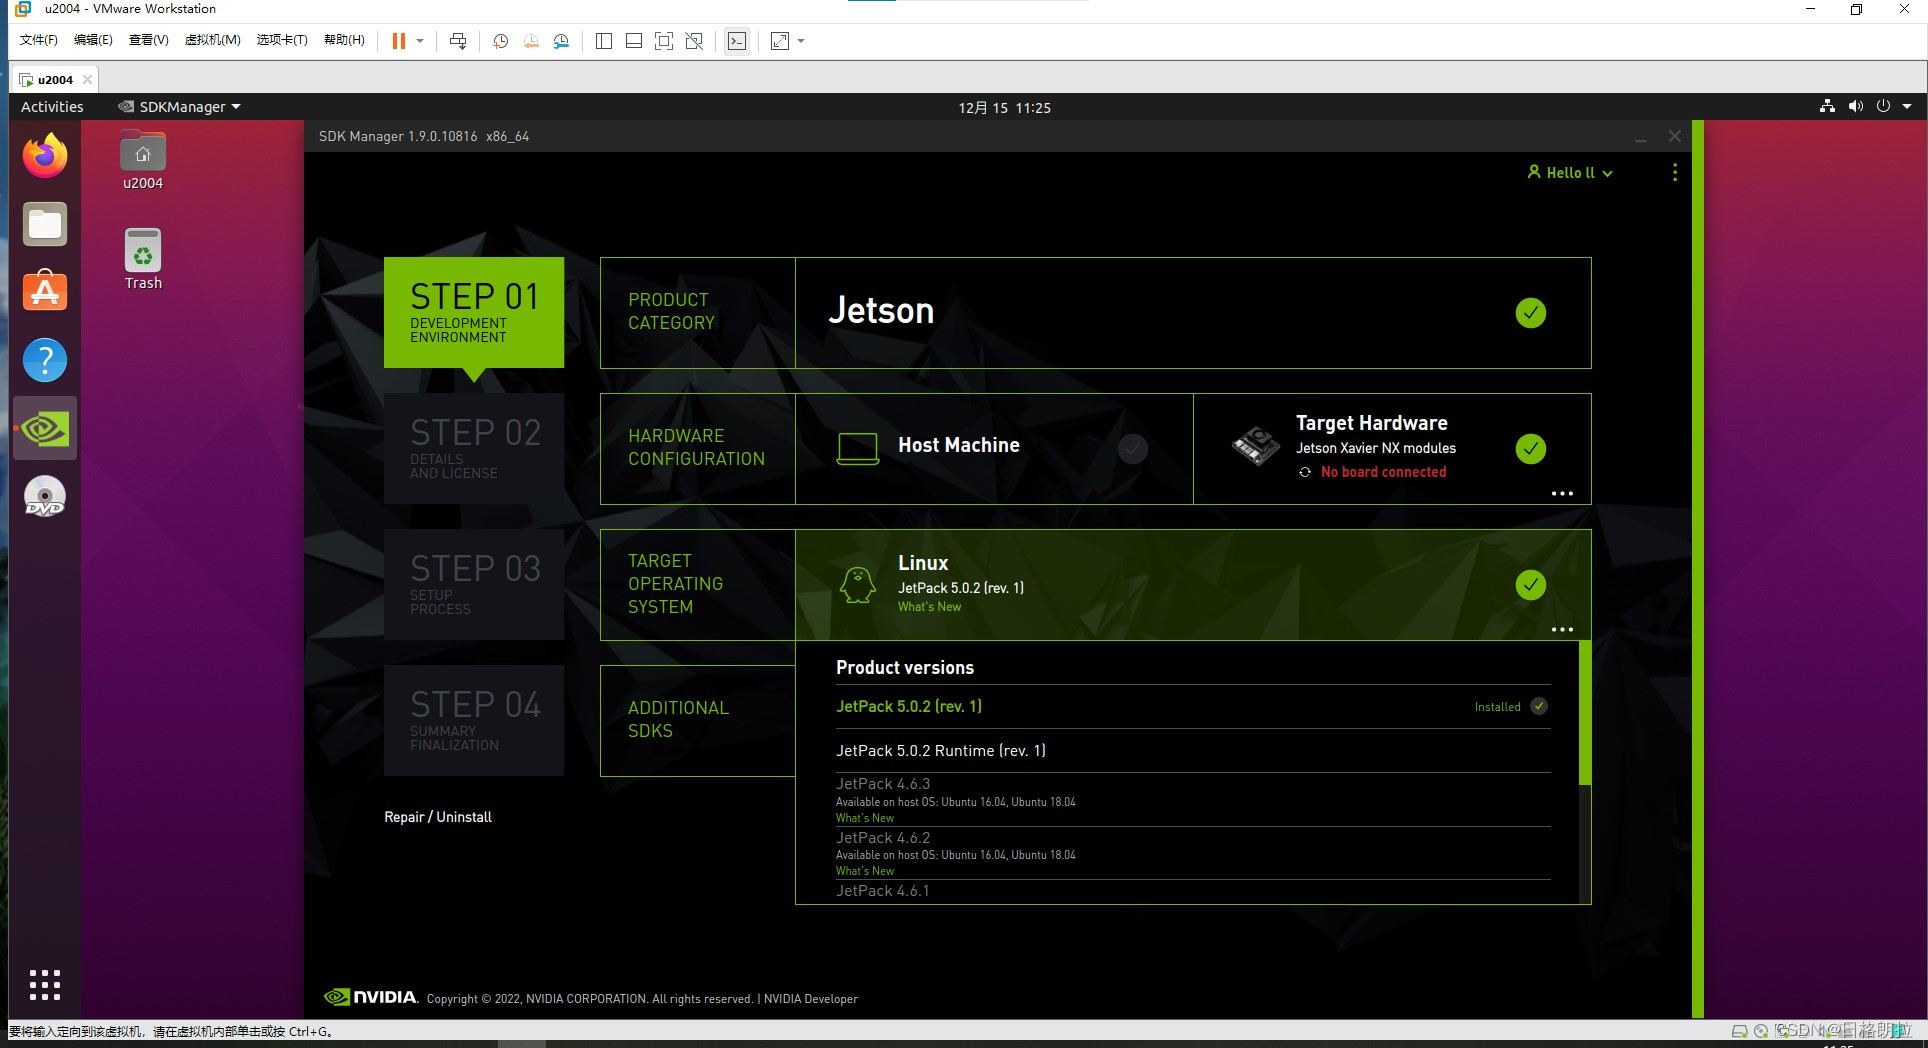The width and height of the screenshot is (1928, 1048).
Task: Click the VMware pause virtual machine icon
Action: (399, 41)
